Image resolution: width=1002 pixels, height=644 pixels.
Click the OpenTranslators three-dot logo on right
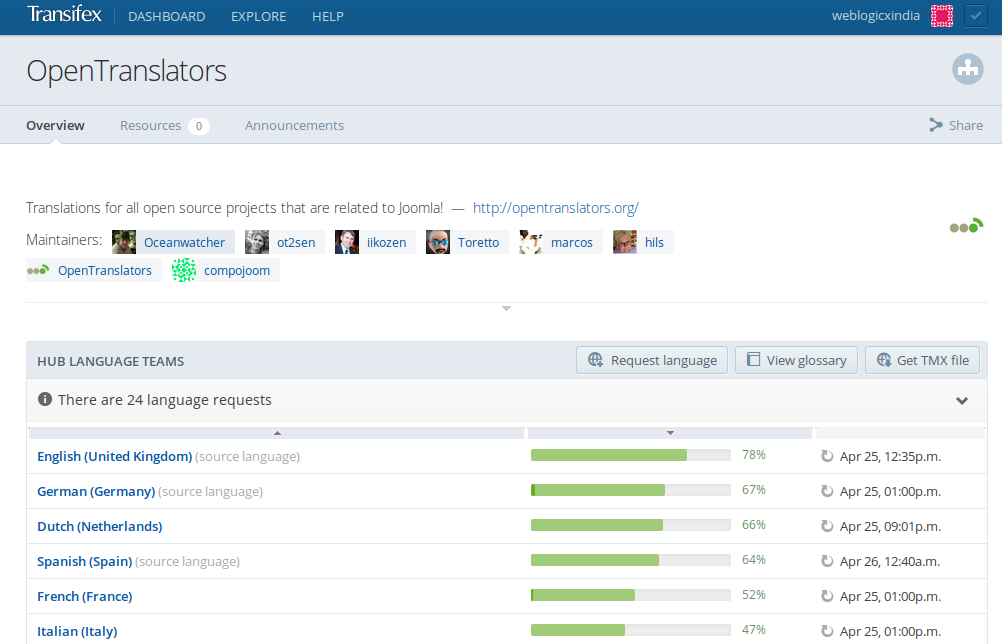pos(966,227)
